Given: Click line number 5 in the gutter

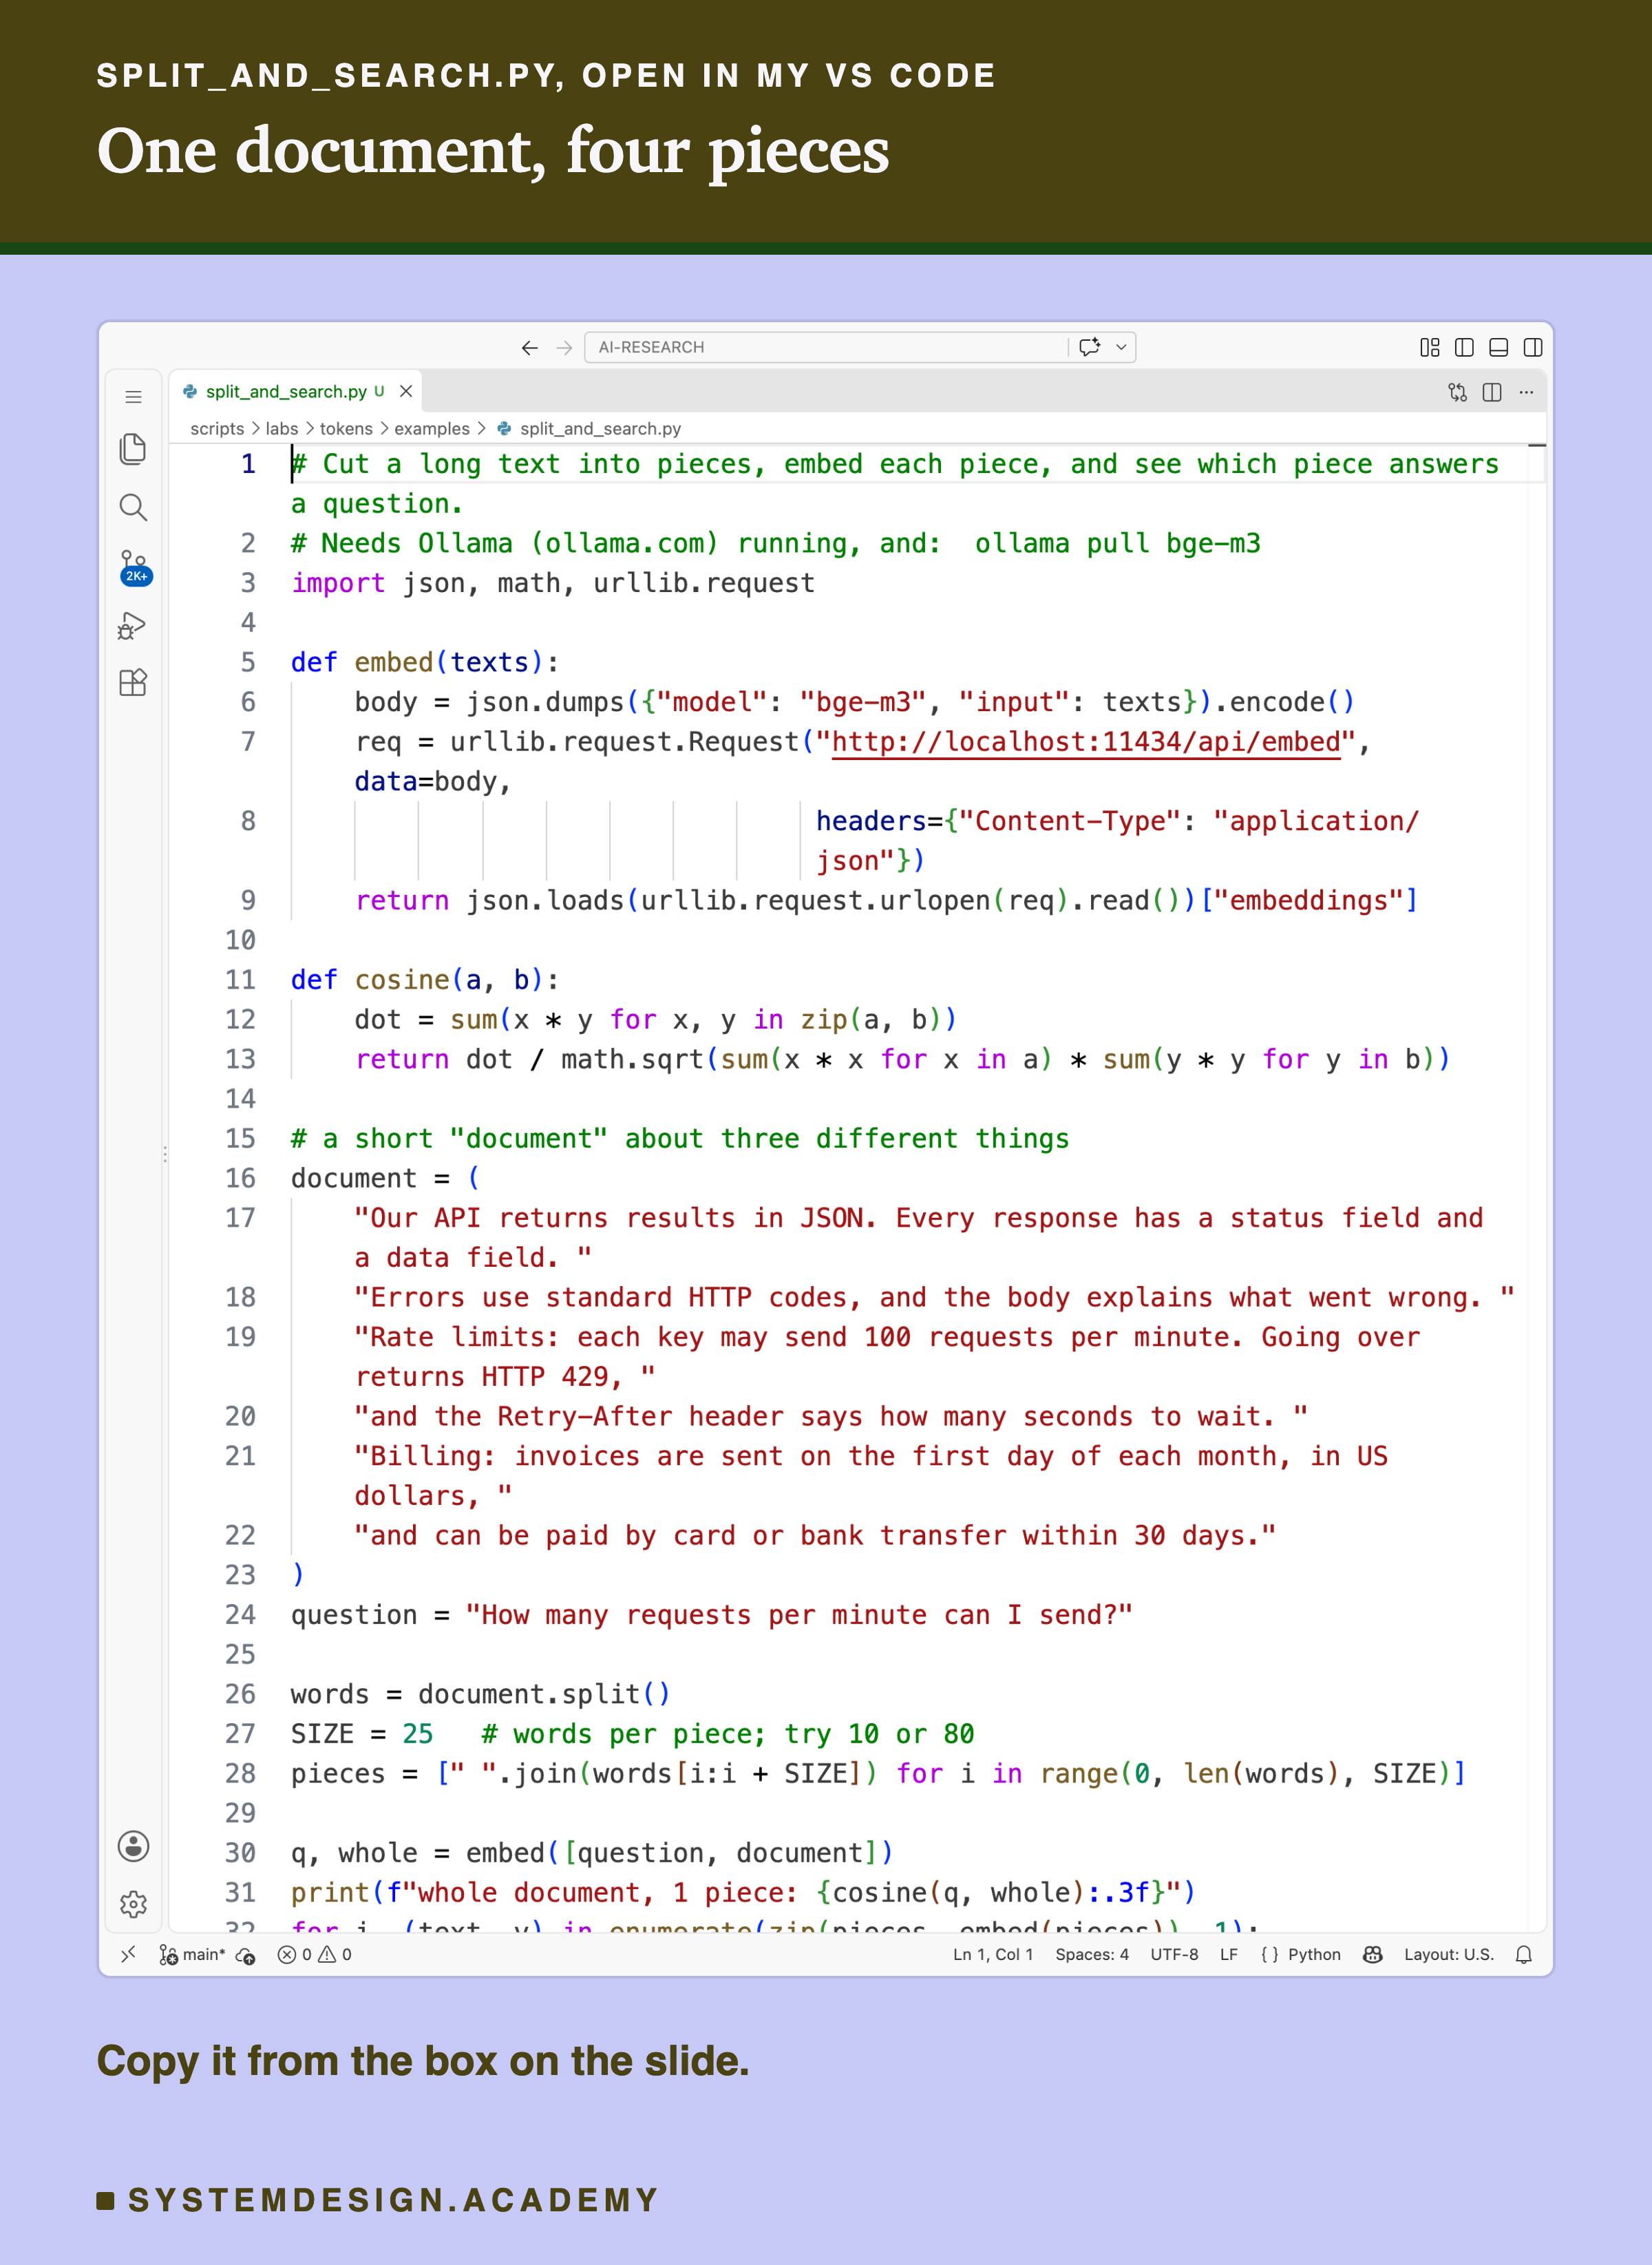Looking at the screenshot, I should click(248, 662).
